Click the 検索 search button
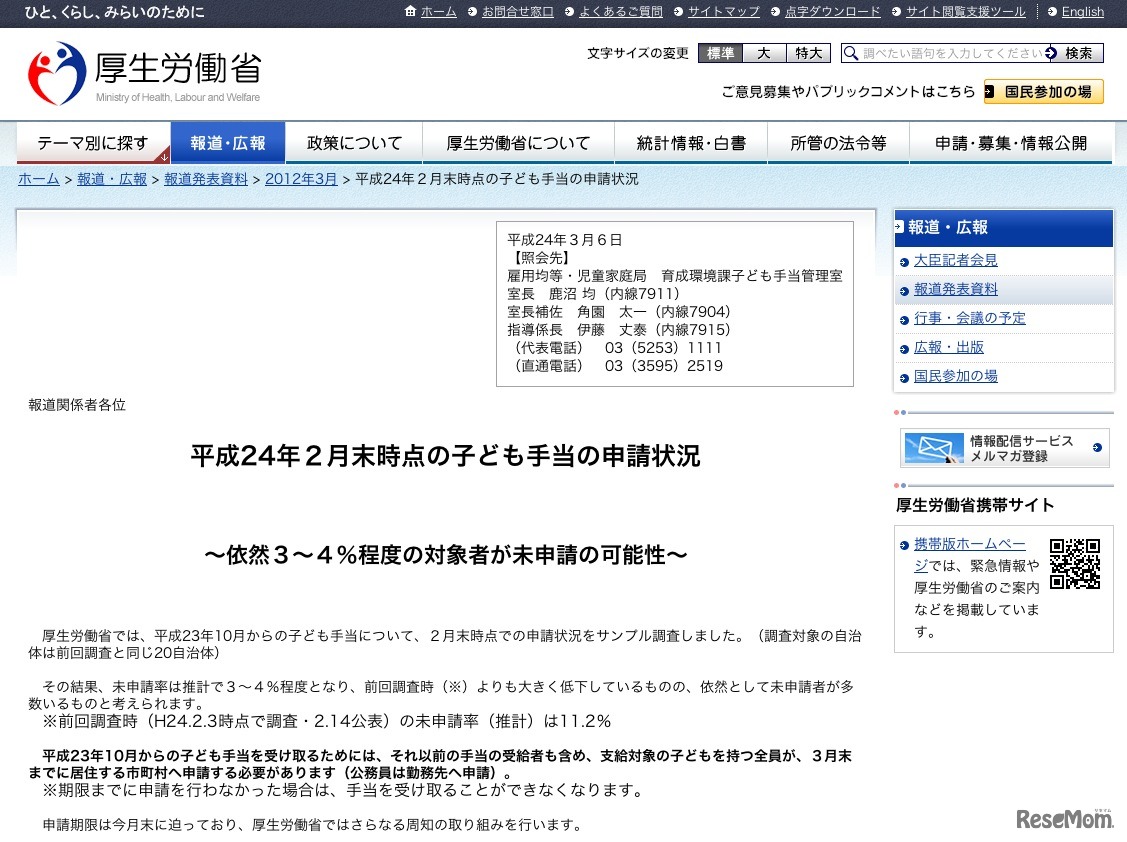The image size is (1127, 842). [x=1078, y=53]
